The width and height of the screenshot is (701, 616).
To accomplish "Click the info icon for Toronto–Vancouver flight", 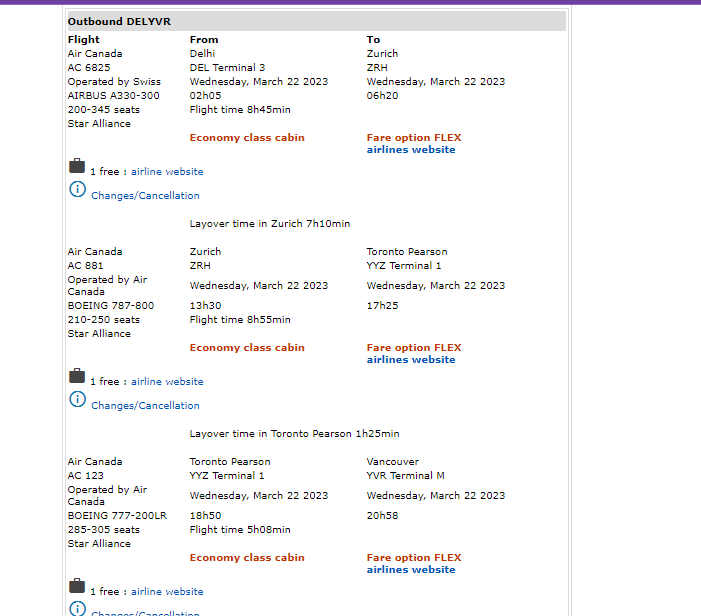I will pyautogui.click(x=77, y=608).
